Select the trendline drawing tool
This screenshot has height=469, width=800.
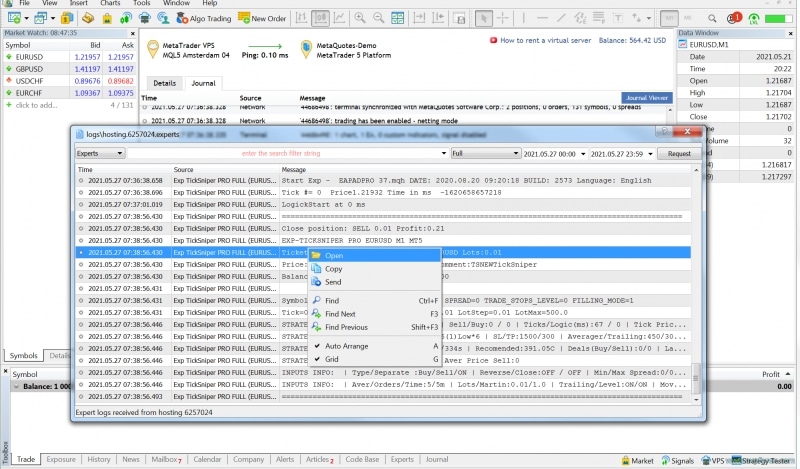point(561,18)
